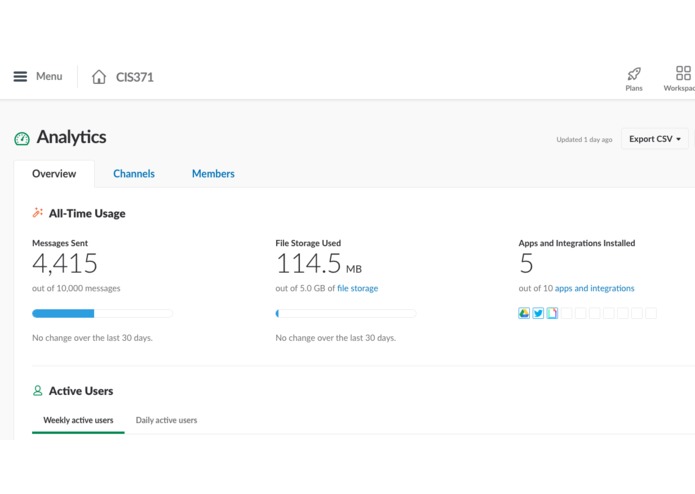The height and width of the screenshot is (494, 695).
Task: Click the Analytics gauge icon
Action: pos(22,139)
